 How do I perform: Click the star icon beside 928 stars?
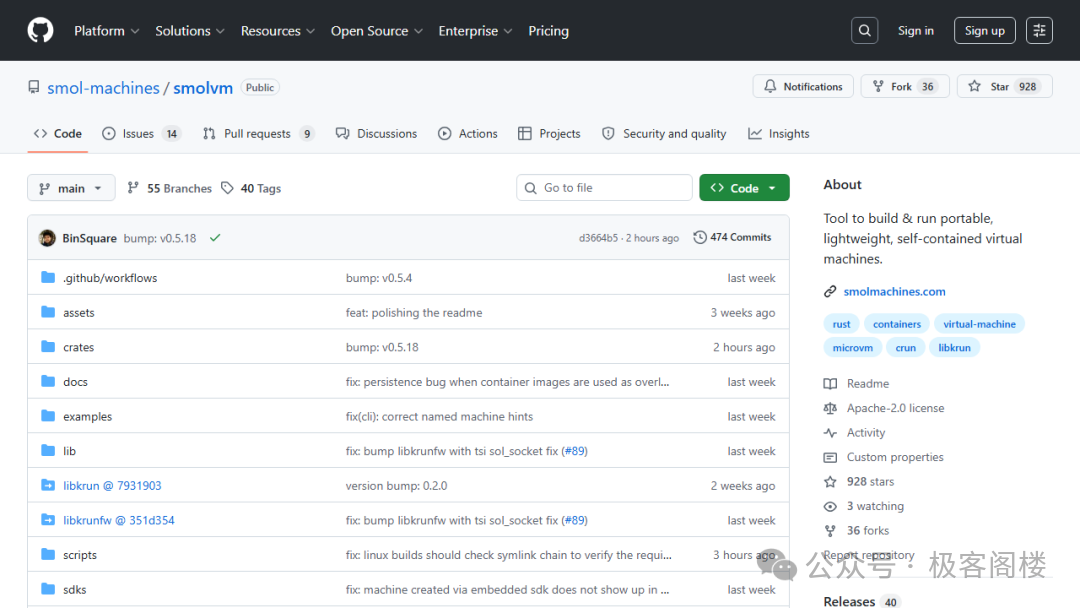[830, 481]
